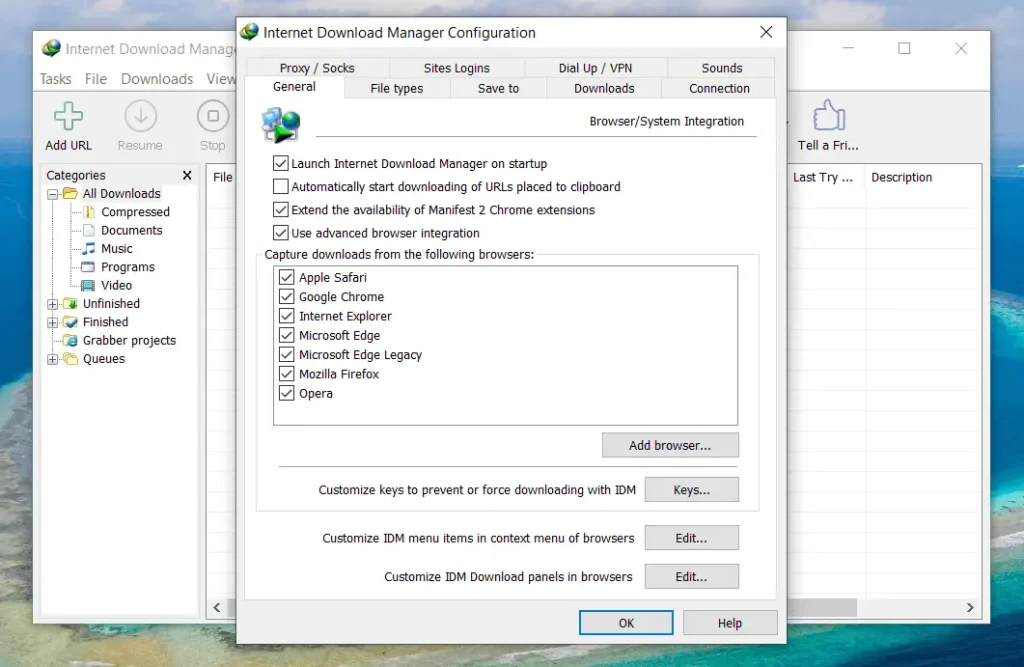Open the Proxy / Socks tab
Viewport: 1024px width, 667px height.
coord(316,68)
